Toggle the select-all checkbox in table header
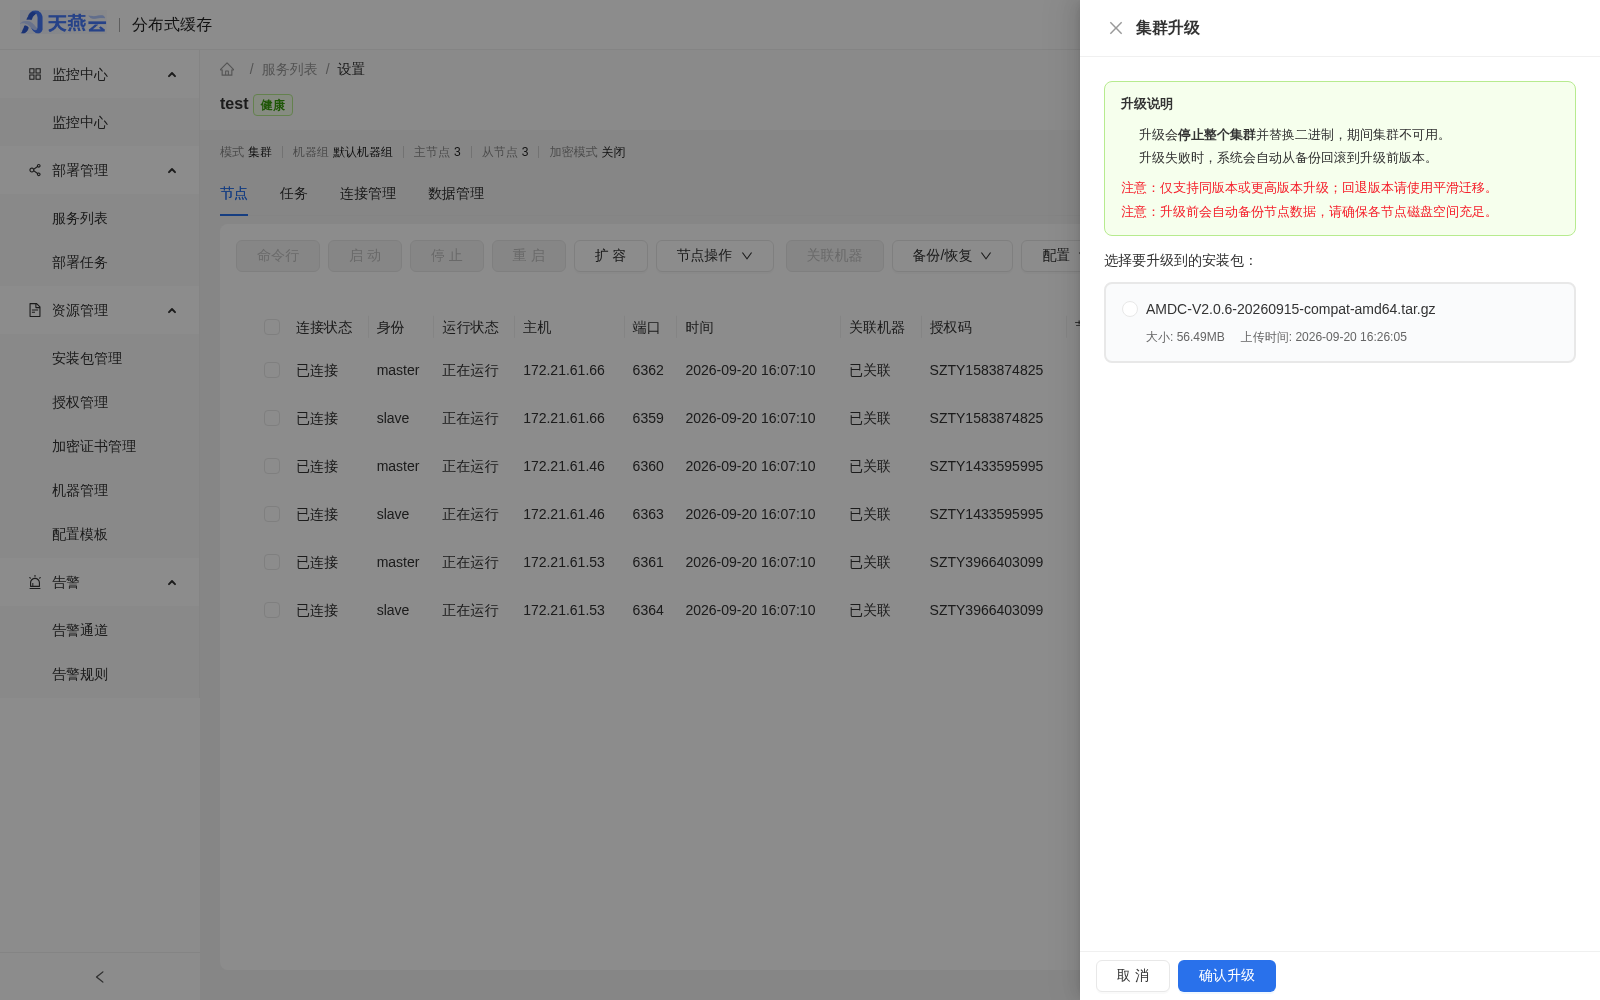This screenshot has height=1000, width=1600. click(272, 327)
